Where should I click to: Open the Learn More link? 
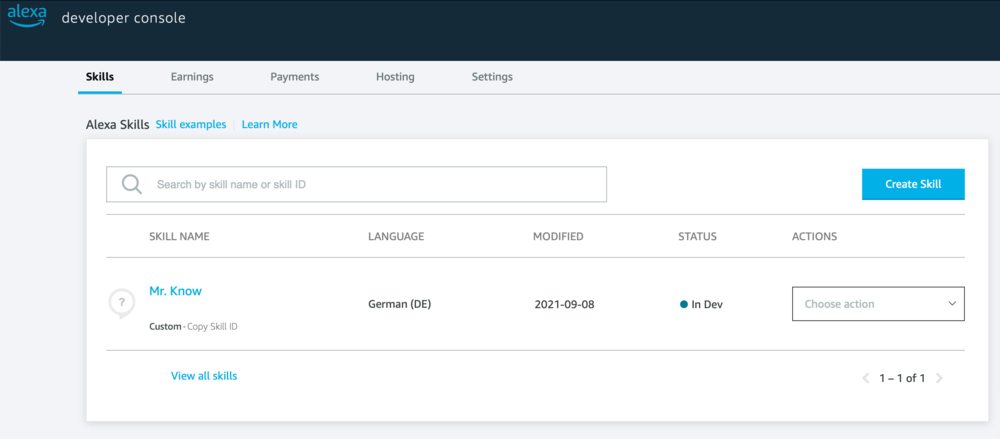269,124
